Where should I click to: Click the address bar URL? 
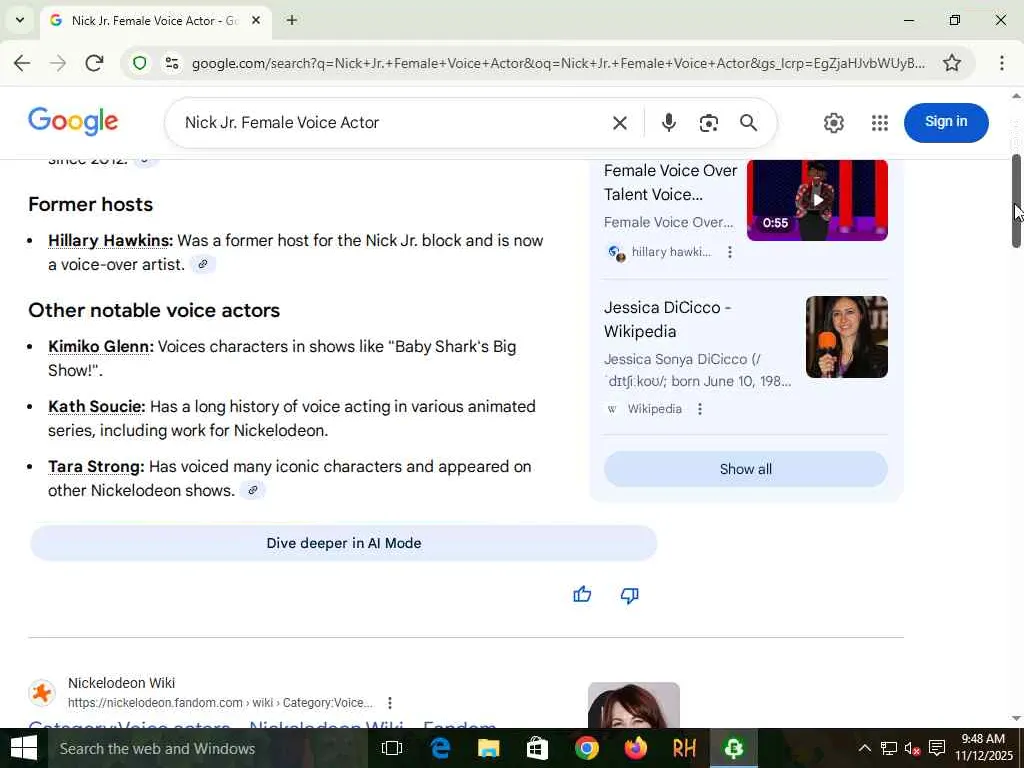tap(558, 63)
